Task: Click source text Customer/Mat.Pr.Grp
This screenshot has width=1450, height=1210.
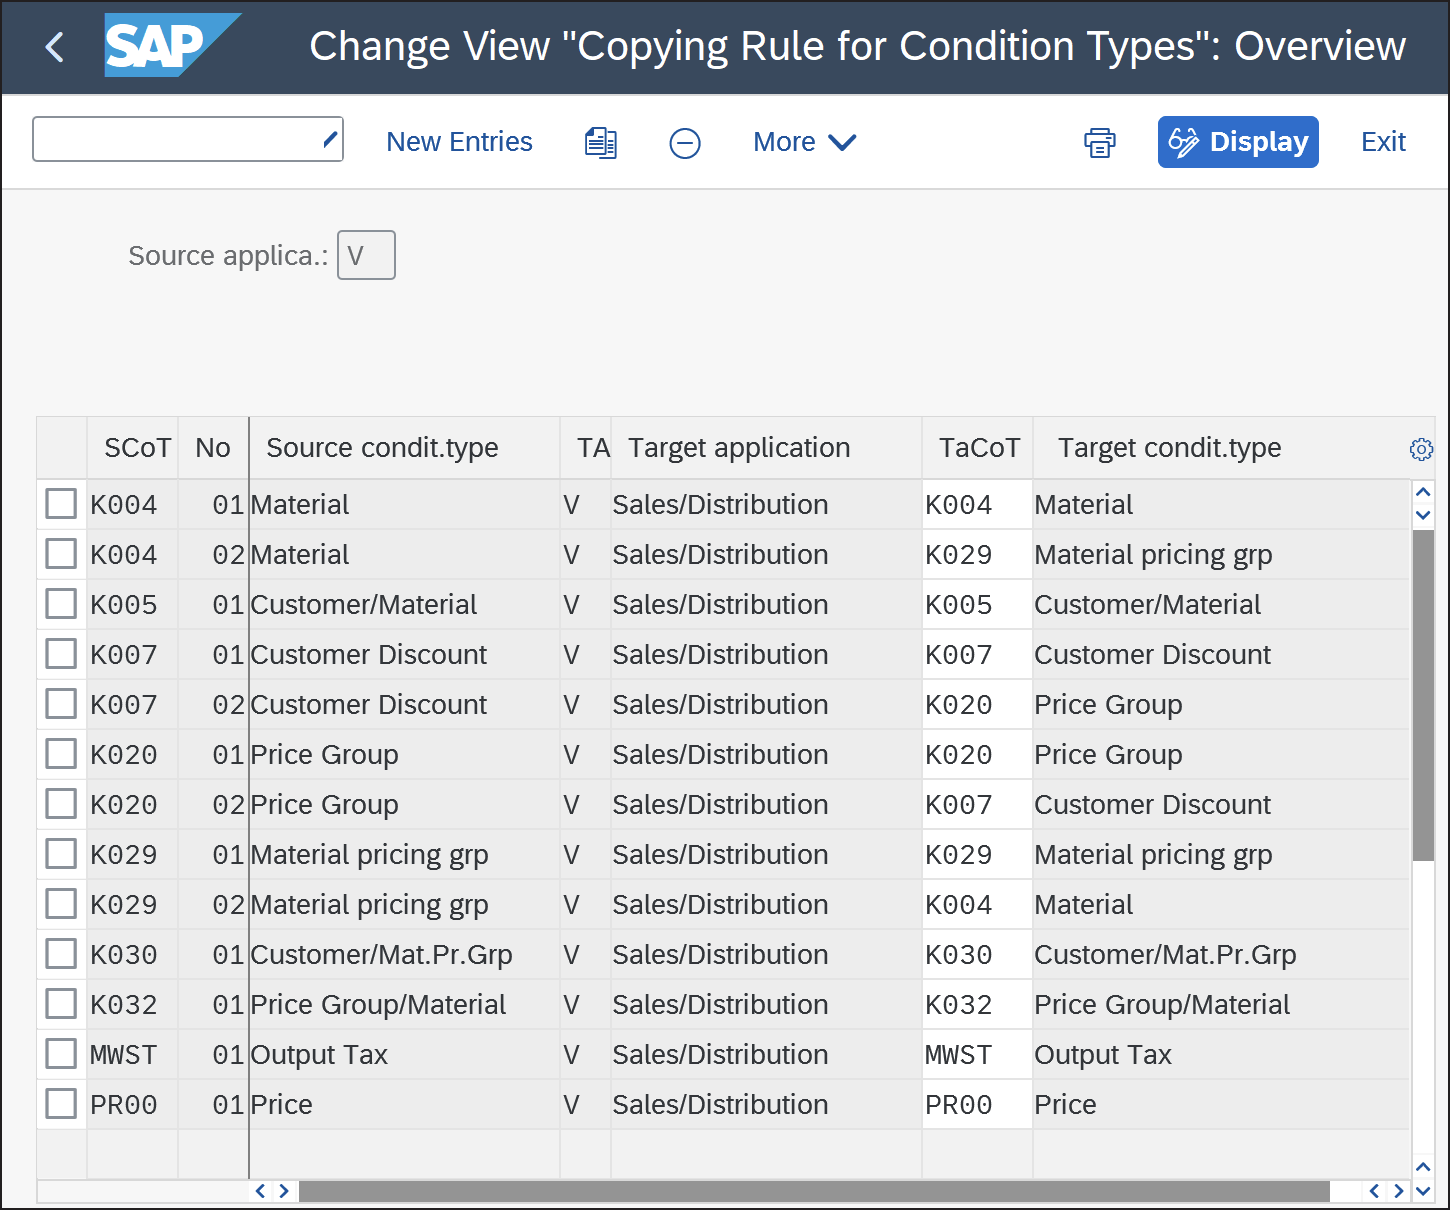Action: (381, 955)
